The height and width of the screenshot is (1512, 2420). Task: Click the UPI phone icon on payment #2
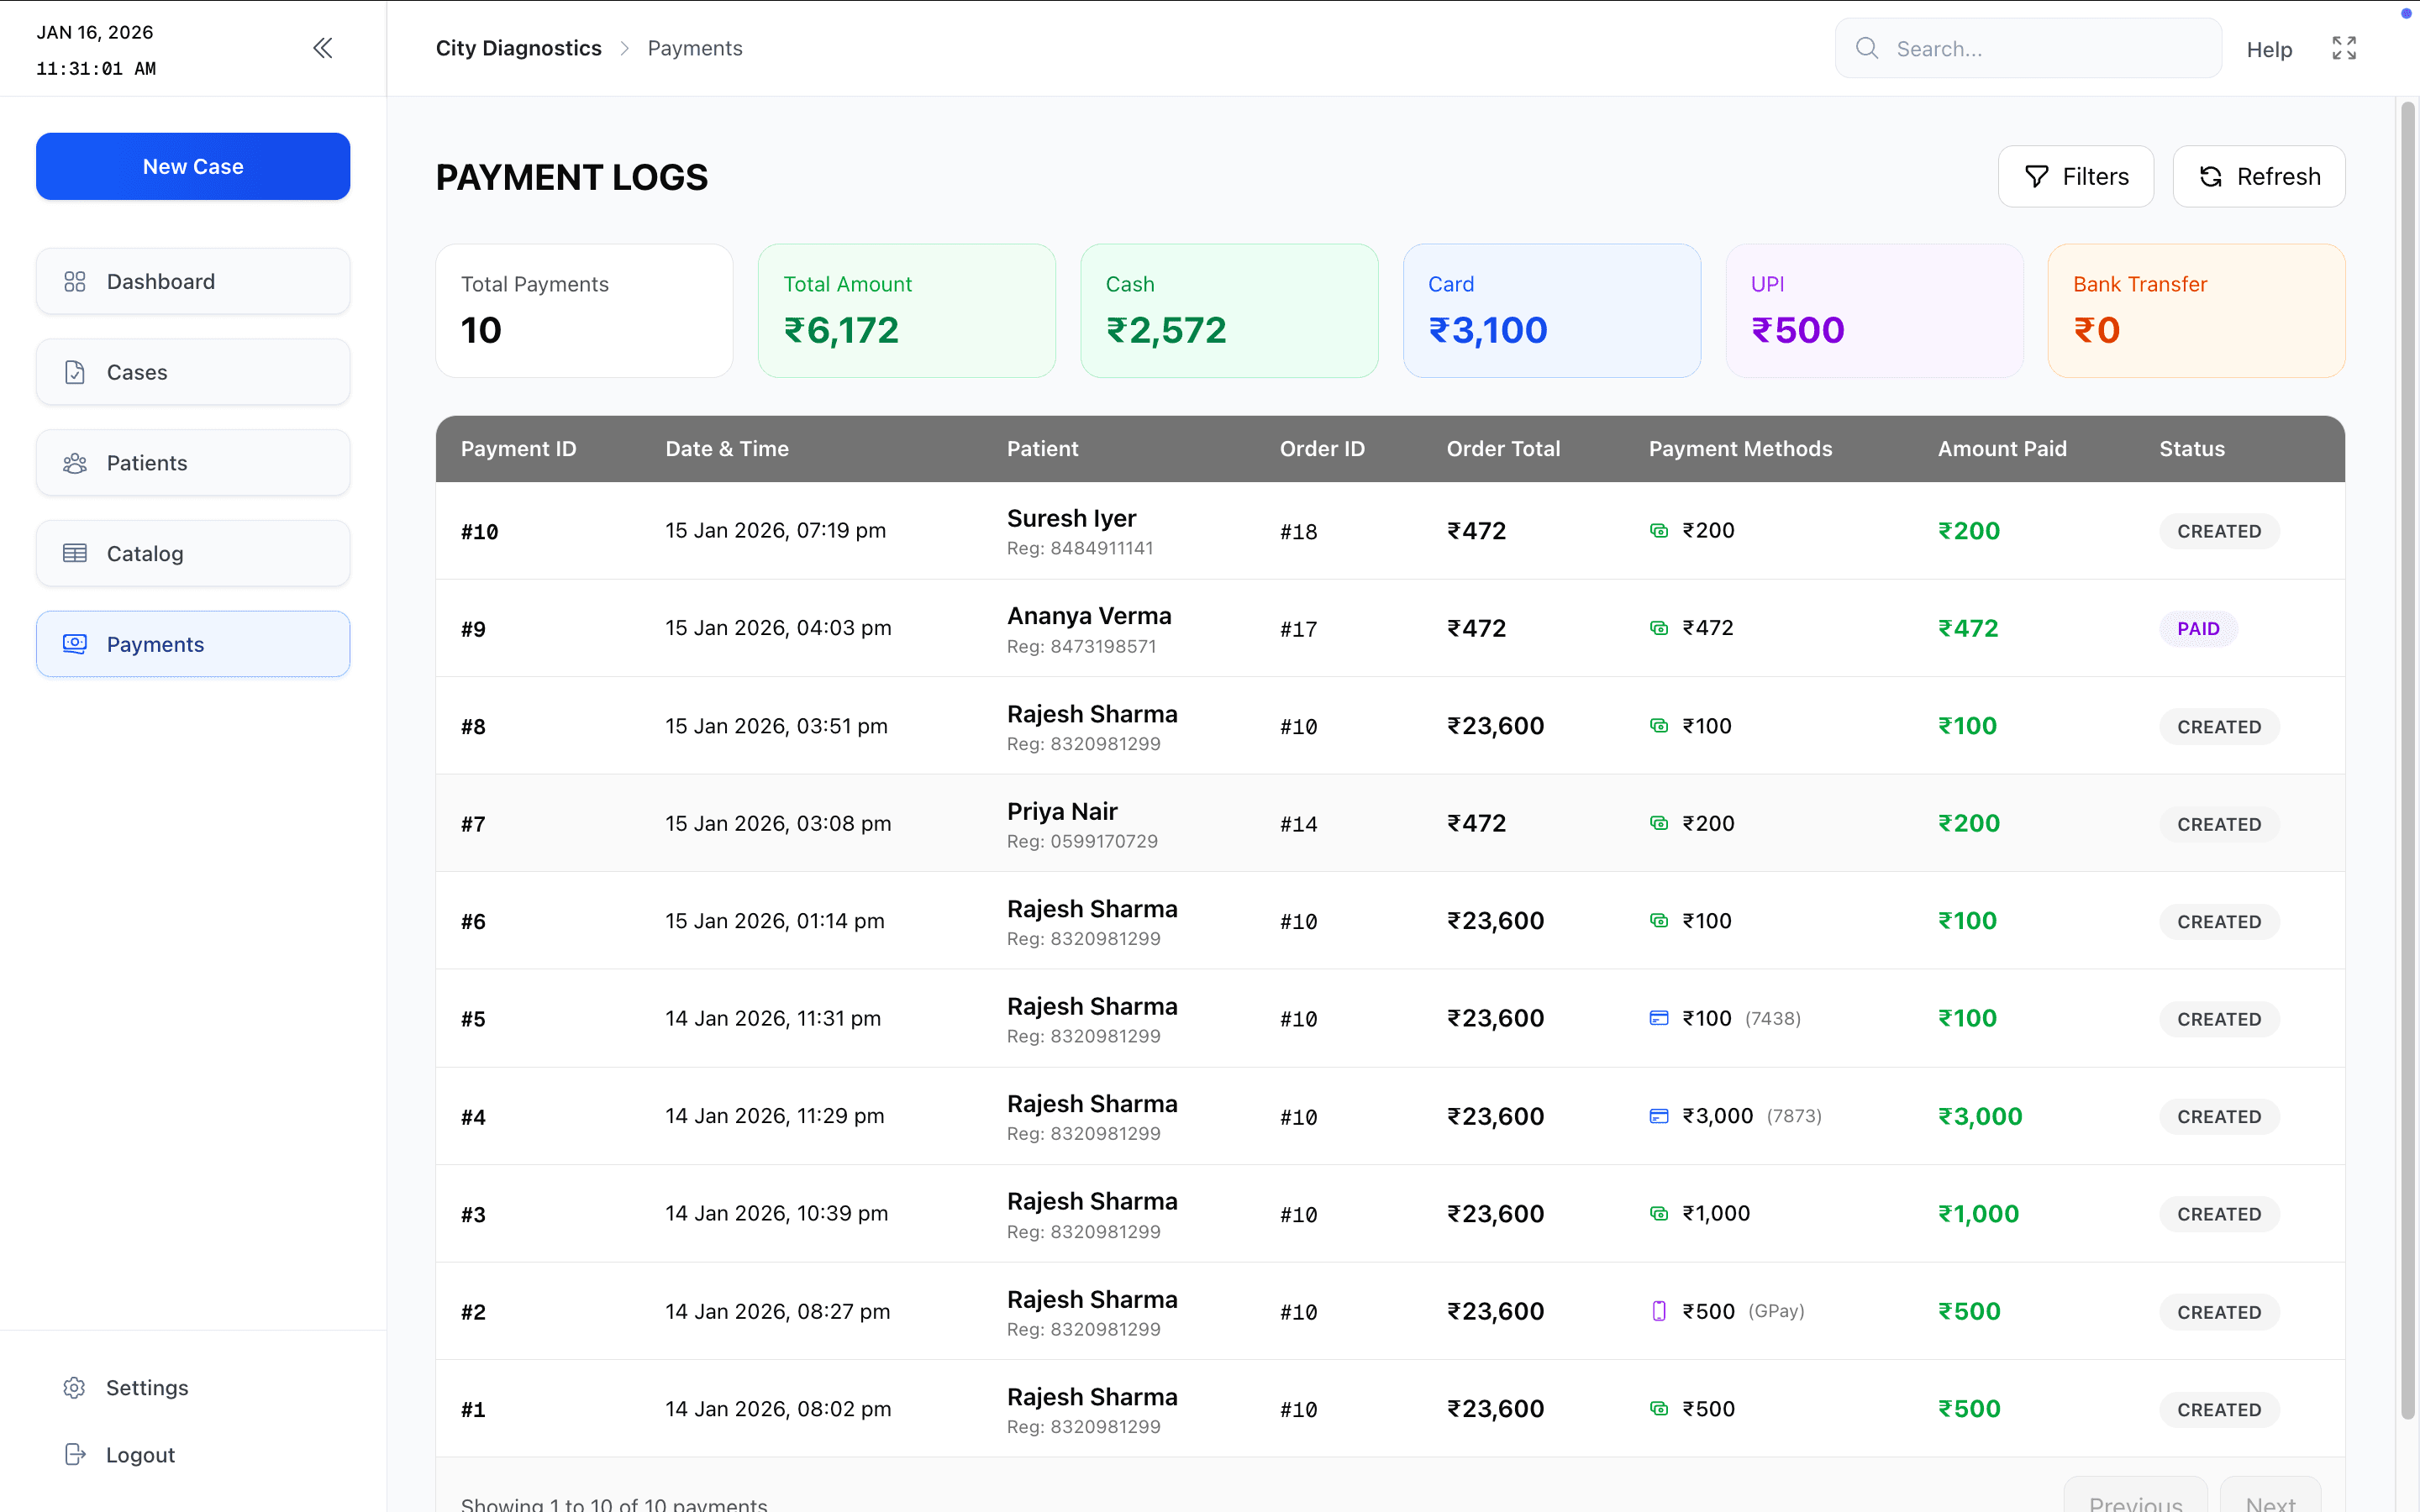coord(1658,1311)
